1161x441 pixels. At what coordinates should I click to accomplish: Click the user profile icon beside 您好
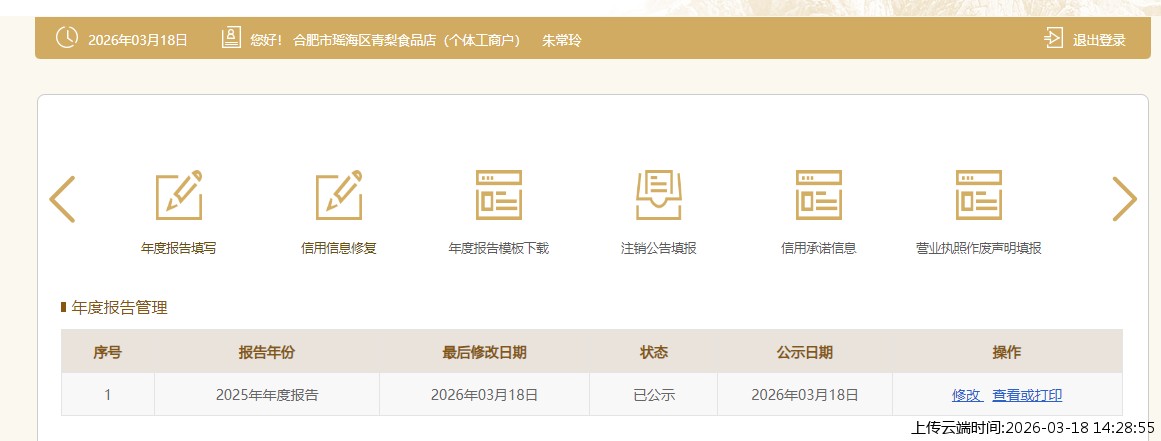coord(231,39)
